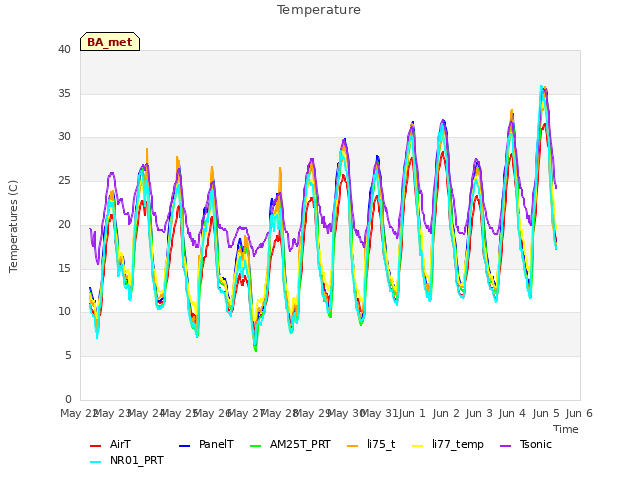The height and width of the screenshot is (480, 640).
Task: Click the red AirT legend swatch
Action: [x=95, y=446]
